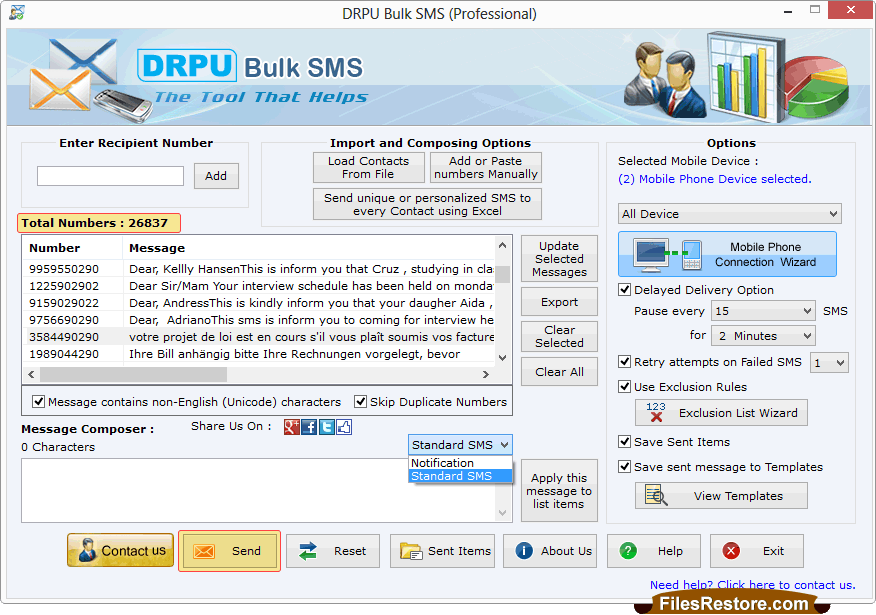The image size is (876, 615).
Task: Click the list vertical scroll down arrow
Action: pyautogui.click(x=502, y=357)
